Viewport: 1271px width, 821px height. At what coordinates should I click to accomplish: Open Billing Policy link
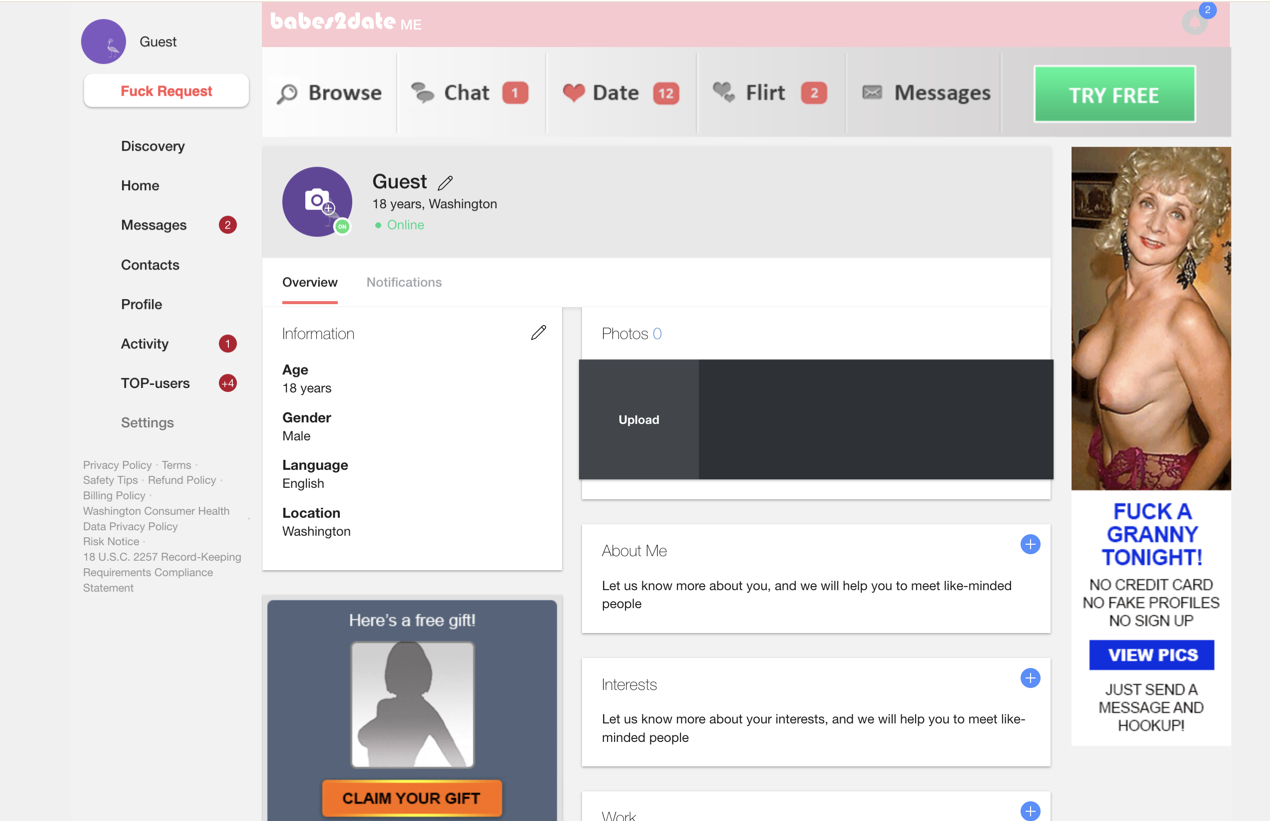[114, 495]
